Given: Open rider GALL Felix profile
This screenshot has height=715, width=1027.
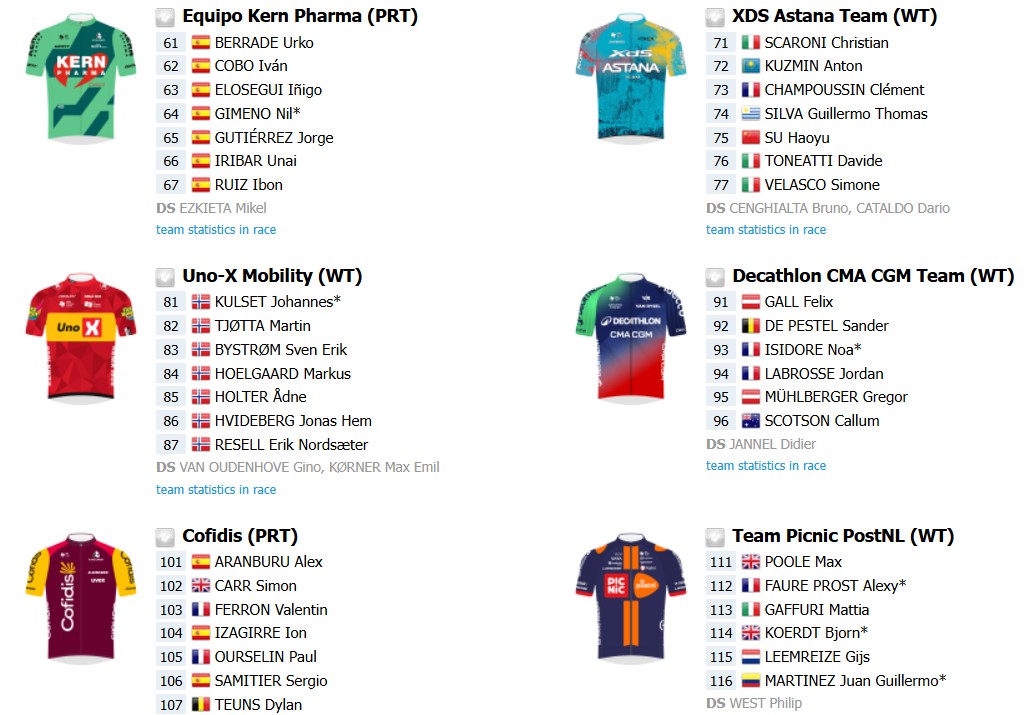Looking at the screenshot, I should pyautogui.click(x=798, y=302).
